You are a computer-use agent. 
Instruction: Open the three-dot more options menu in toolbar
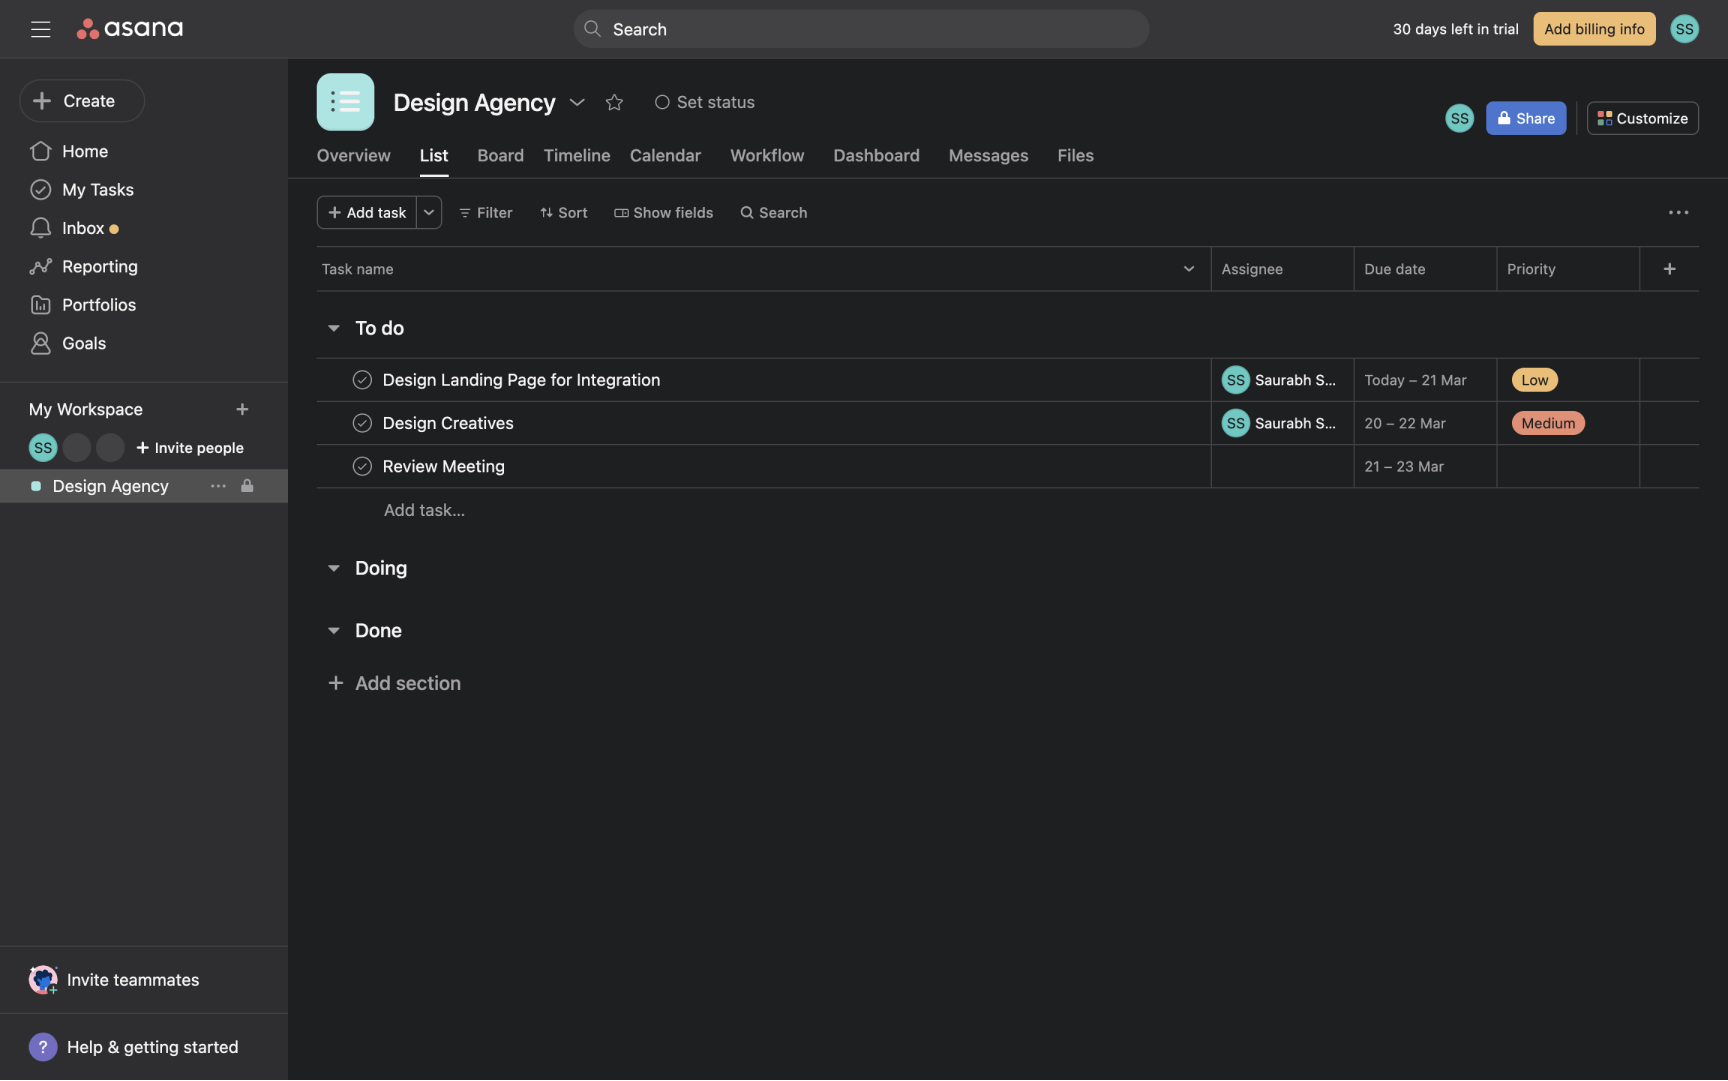click(1678, 212)
